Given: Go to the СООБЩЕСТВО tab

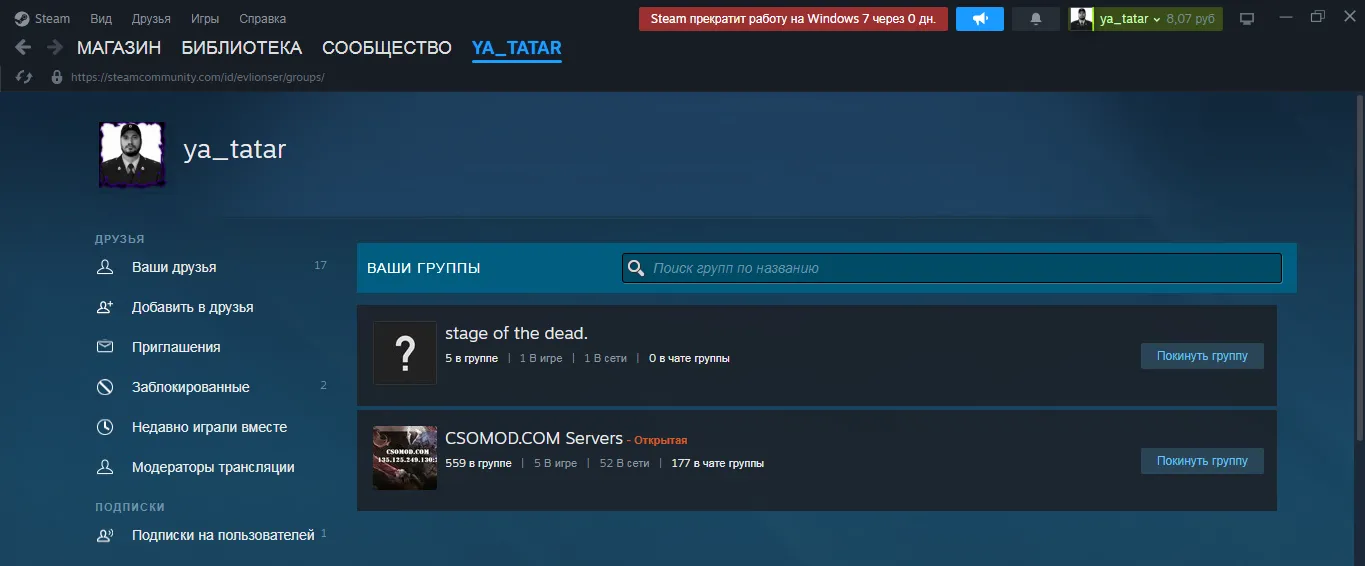Looking at the screenshot, I should [386, 48].
